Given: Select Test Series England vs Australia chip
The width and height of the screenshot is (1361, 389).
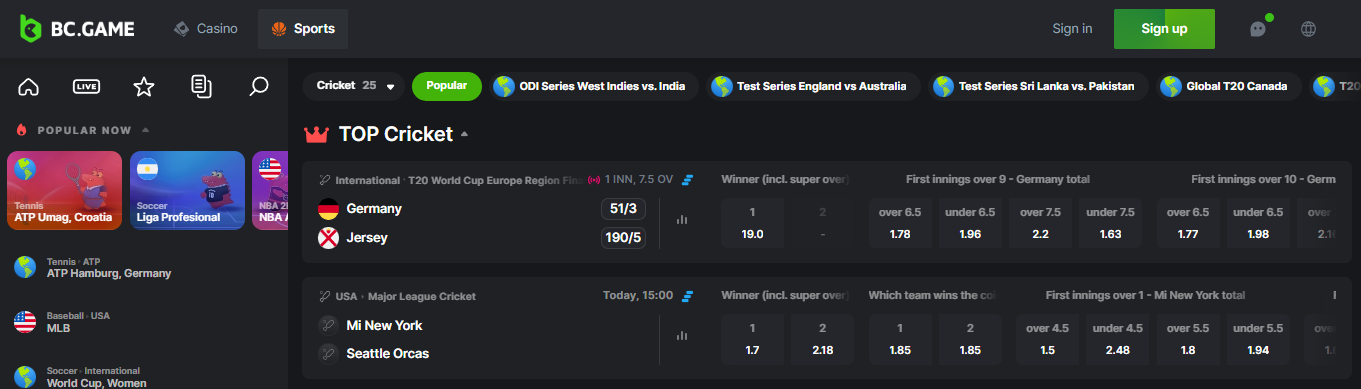Looking at the screenshot, I should 812,86.
